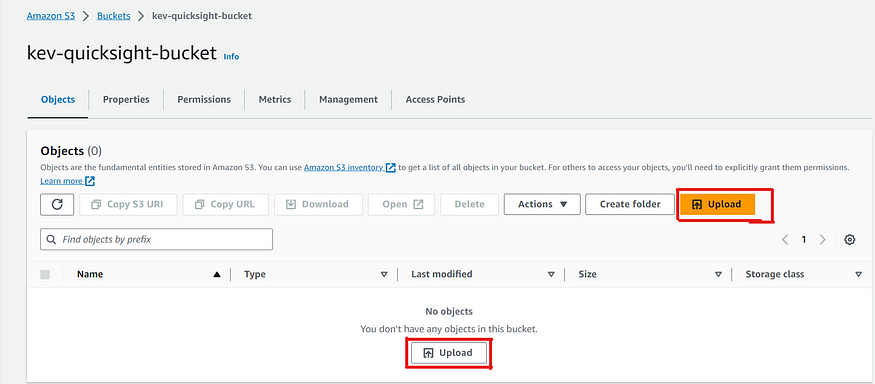The image size is (875, 384).
Task: Click the No objects message
Action: [449, 311]
